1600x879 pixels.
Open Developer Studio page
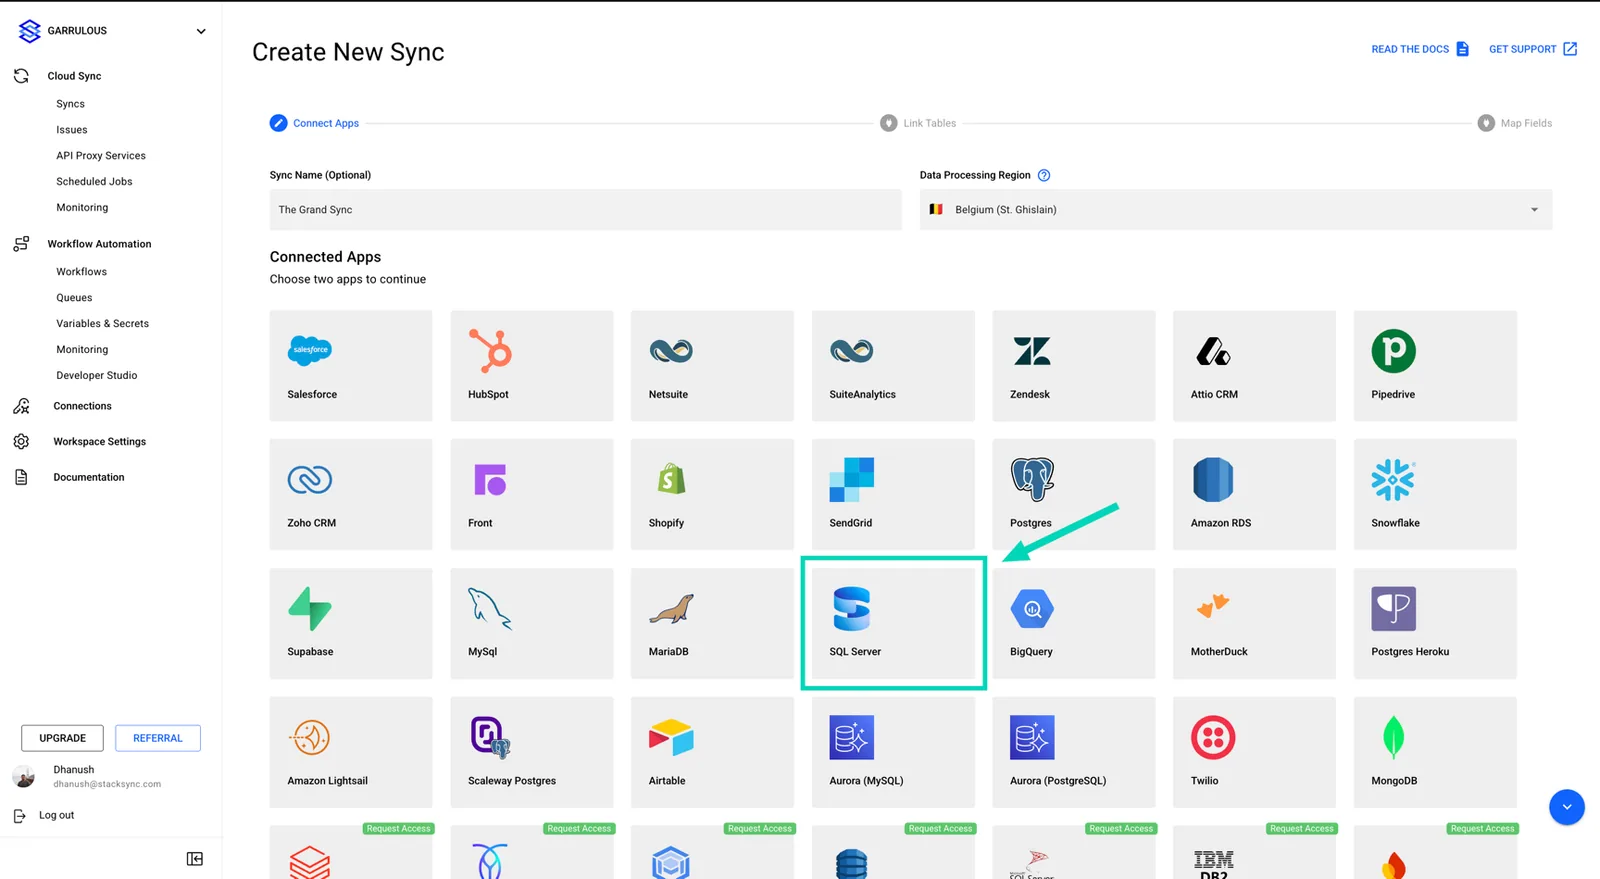click(x=97, y=376)
